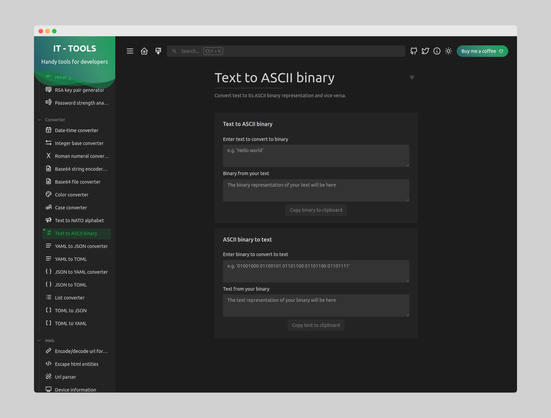551x418 pixels.
Task: Click the Encode/decode url link icon
Action: (x=48, y=351)
